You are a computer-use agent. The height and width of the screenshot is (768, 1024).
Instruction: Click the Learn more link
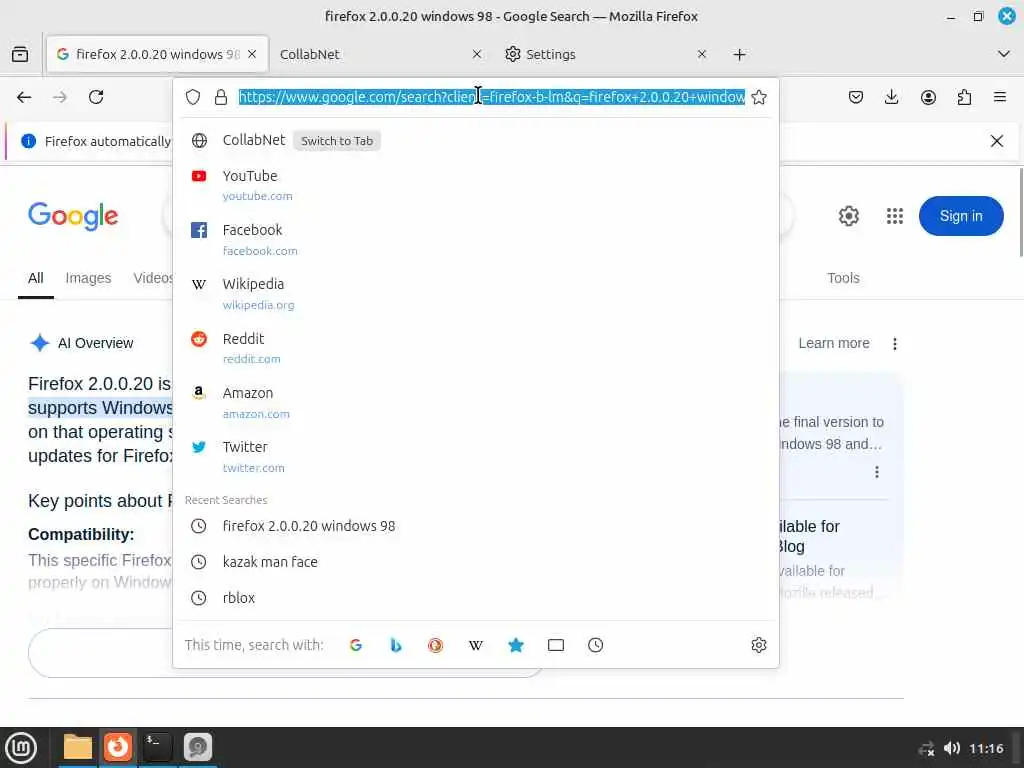tap(834, 344)
